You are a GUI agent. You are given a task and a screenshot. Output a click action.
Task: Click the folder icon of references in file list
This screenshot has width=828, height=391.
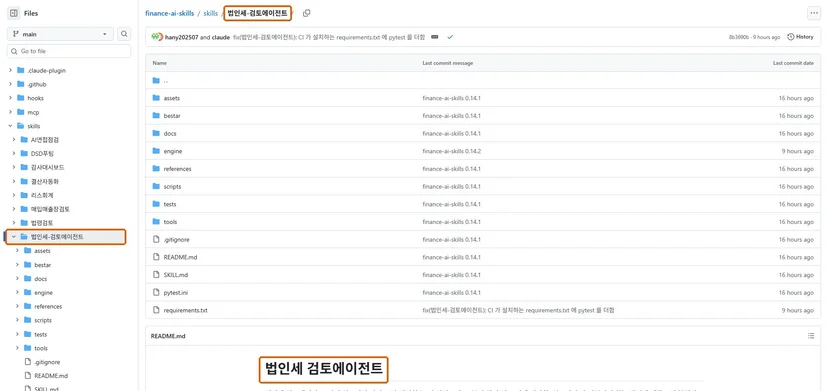156,169
